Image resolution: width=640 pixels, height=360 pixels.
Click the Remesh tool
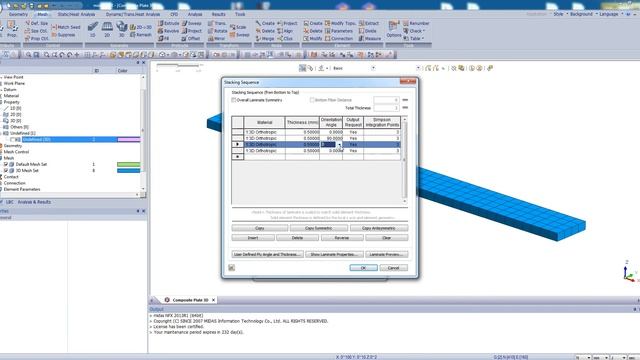point(141,35)
